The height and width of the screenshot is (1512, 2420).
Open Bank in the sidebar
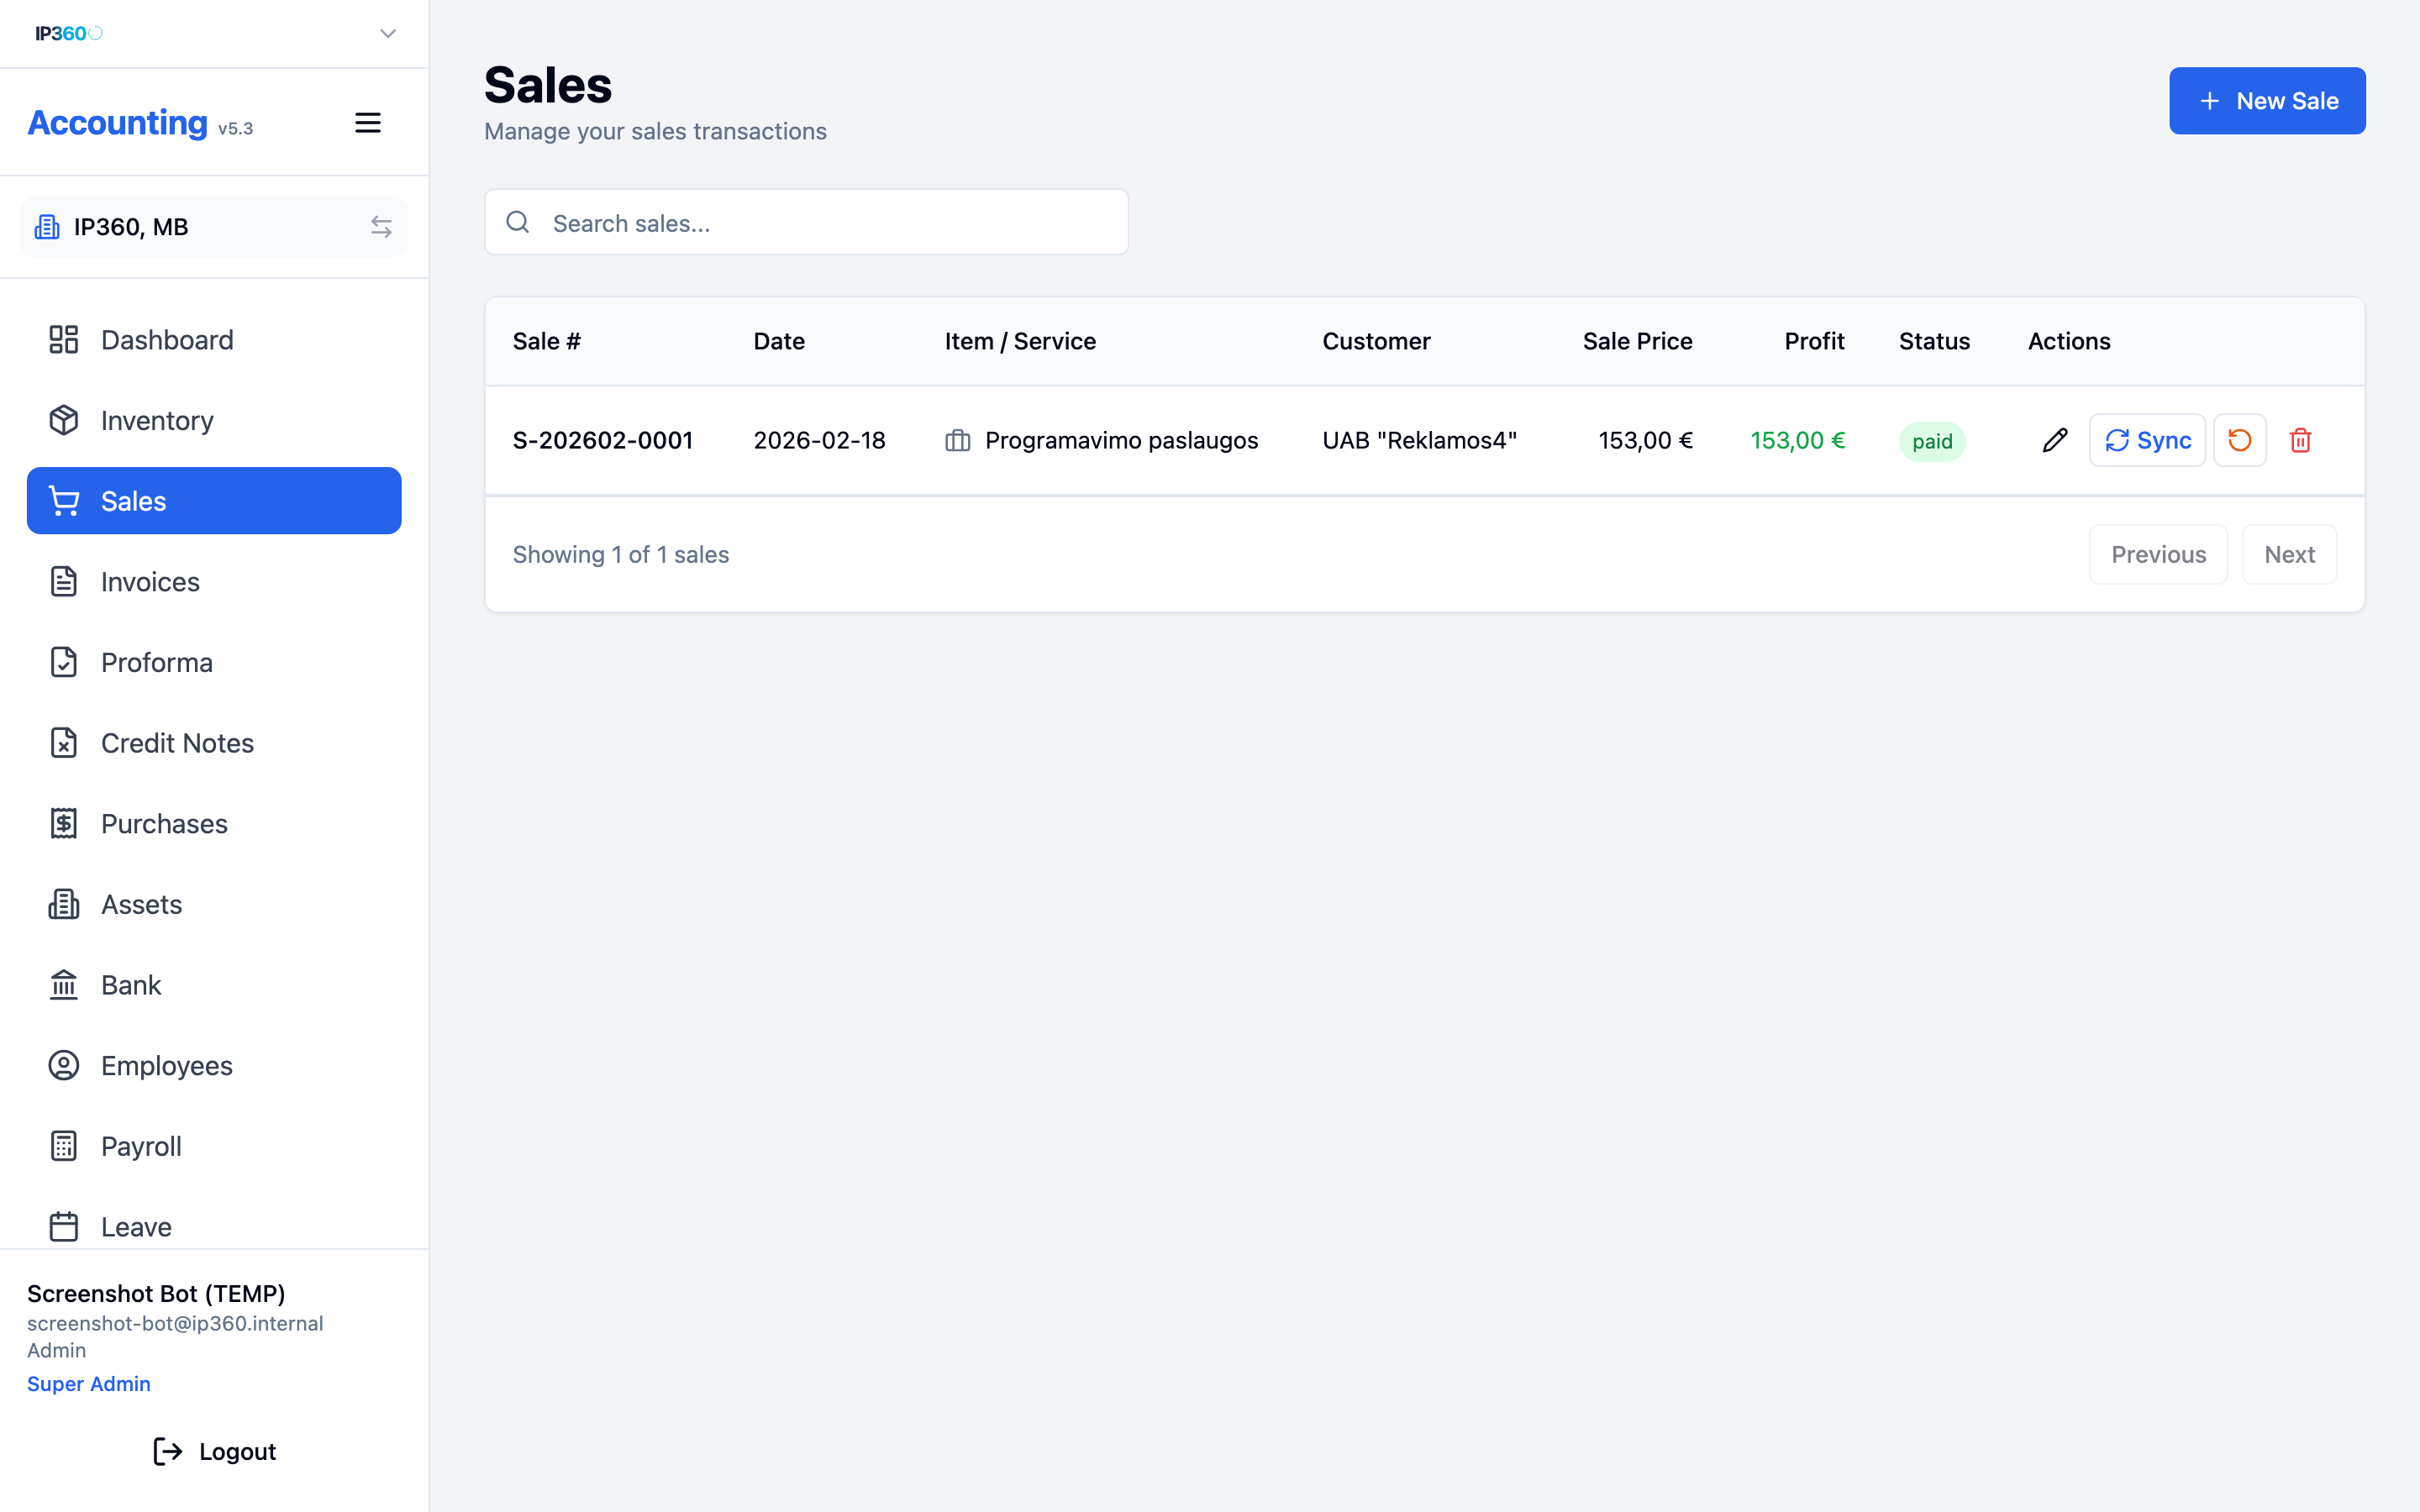pos(214,985)
